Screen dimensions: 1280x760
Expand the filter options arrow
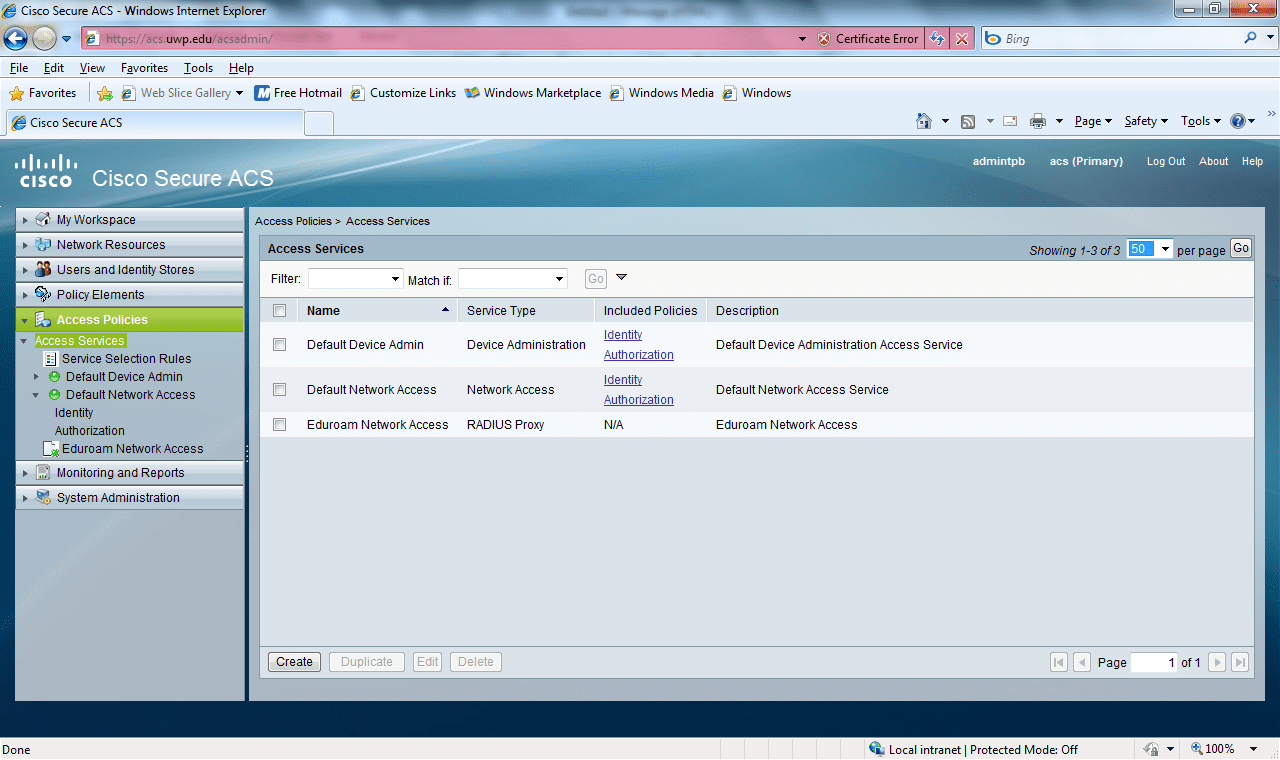click(621, 278)
